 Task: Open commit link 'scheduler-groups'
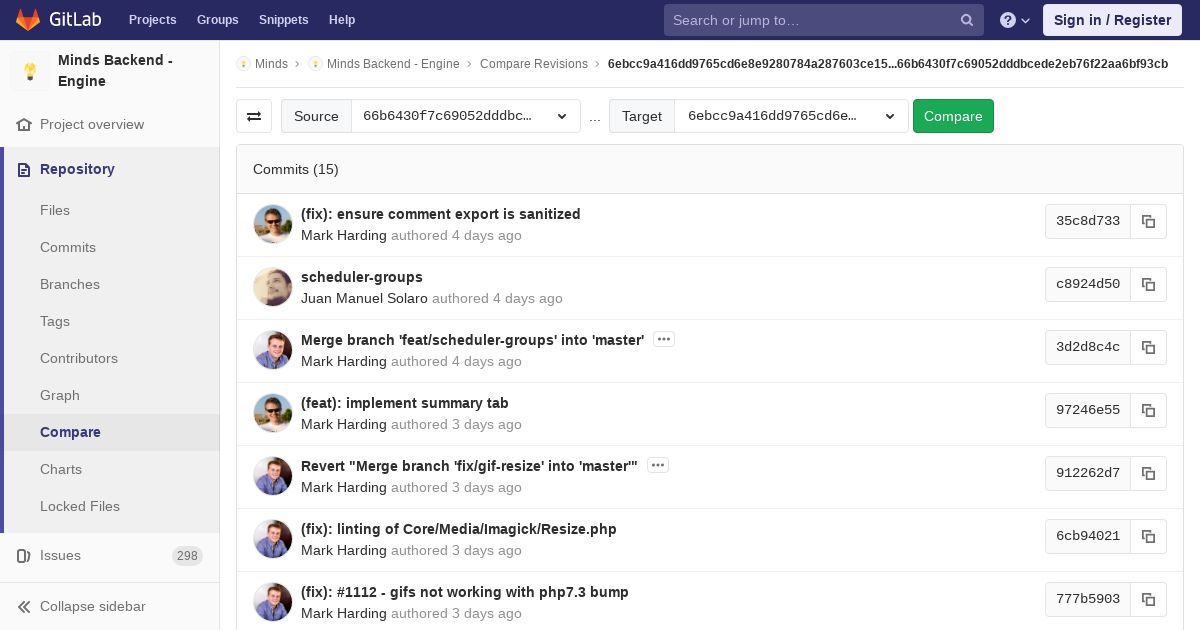361,277
